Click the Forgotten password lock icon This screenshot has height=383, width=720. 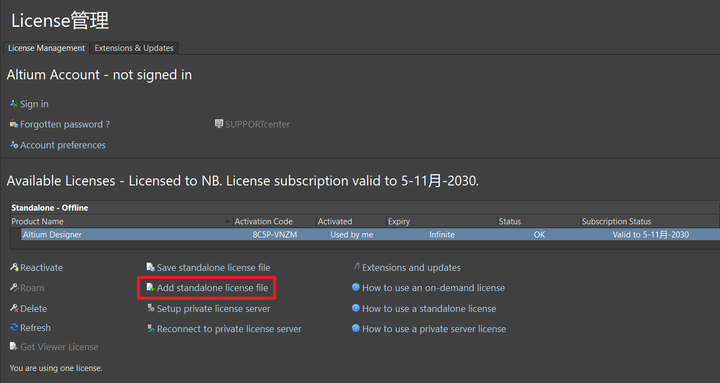click(14, 124)
